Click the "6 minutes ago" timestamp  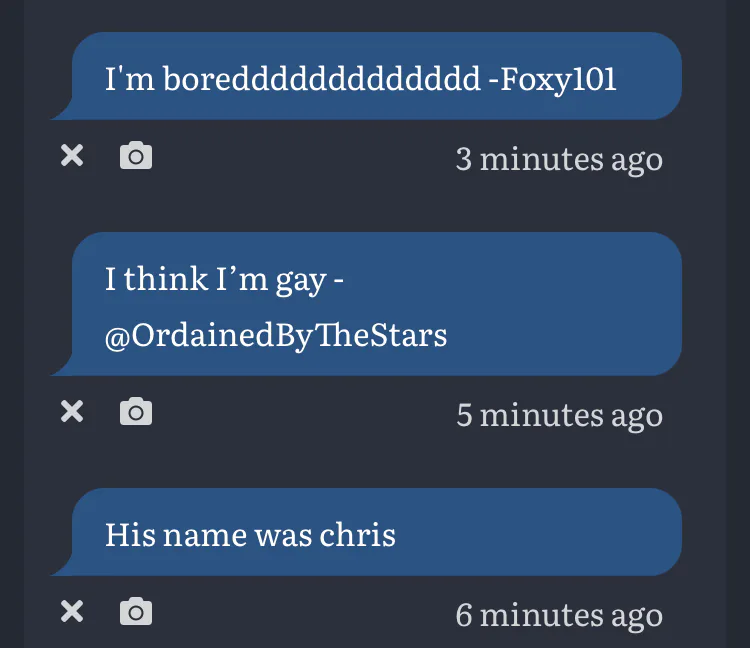[559, 615]
